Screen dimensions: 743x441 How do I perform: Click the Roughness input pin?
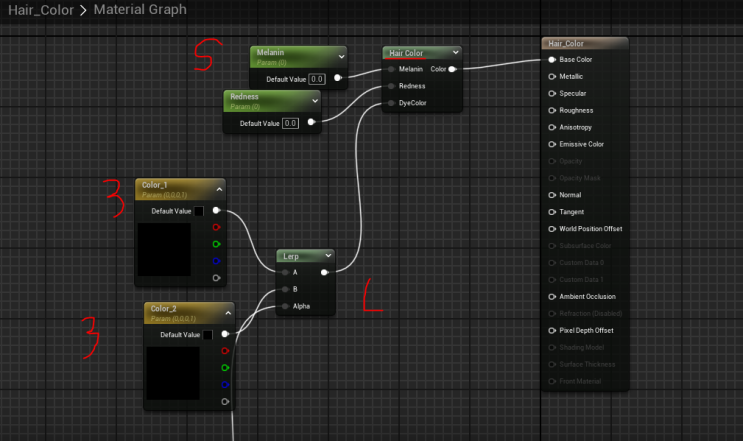click(x=552, y=110)
